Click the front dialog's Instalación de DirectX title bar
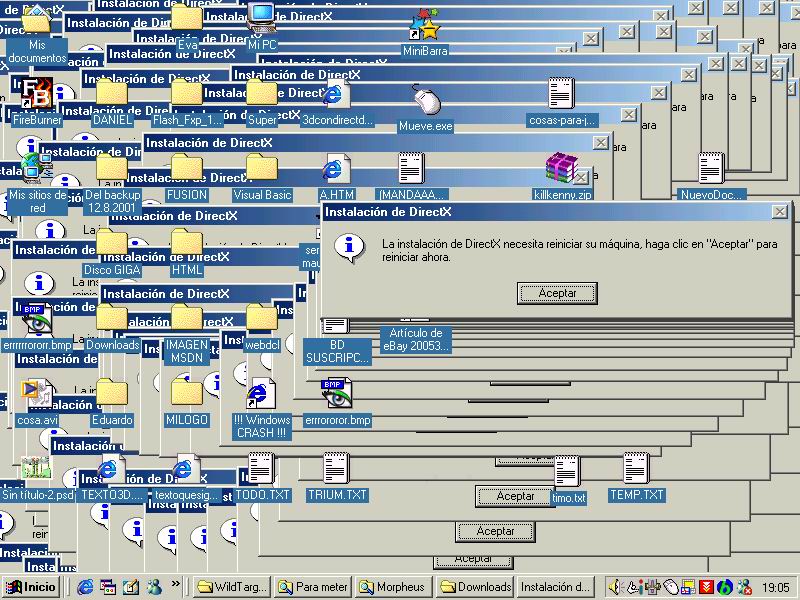Screen dimensions: 800x600 click(x=557, y=212)
